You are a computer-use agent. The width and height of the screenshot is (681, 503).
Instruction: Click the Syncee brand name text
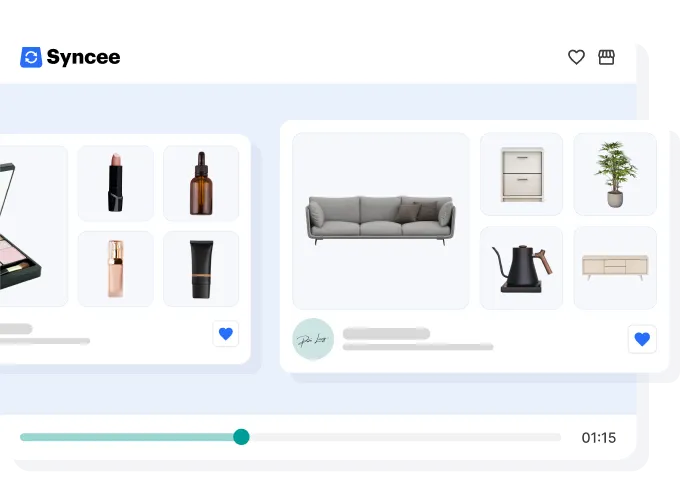point(83,57)
